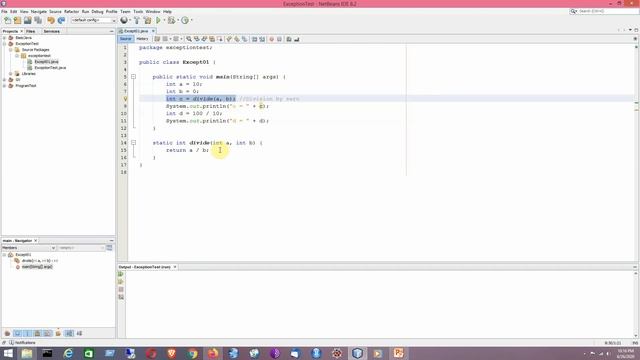Click the Save All toolbar icon

pyautogui.click(x=38, y=20)
